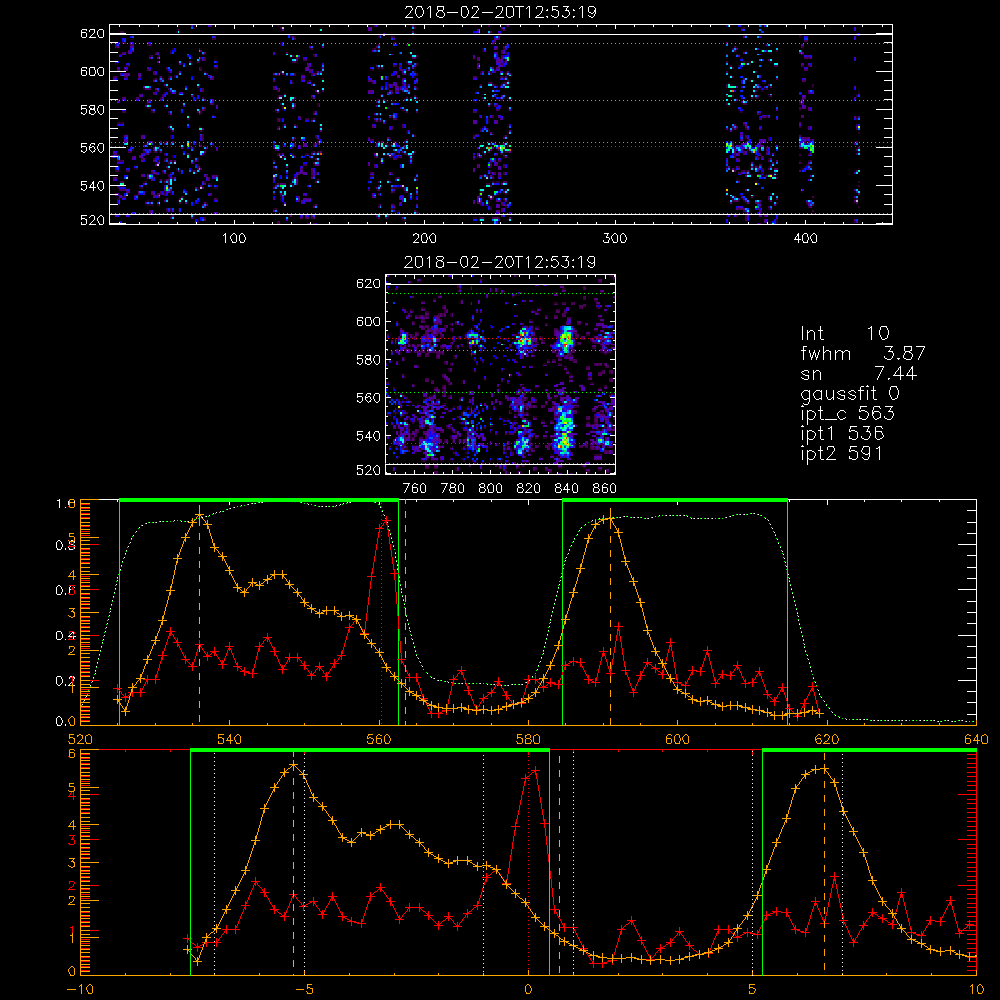Click the 100 tick label of the top plot
This screenshot has height=1000, width=1000.
point(234,239)
